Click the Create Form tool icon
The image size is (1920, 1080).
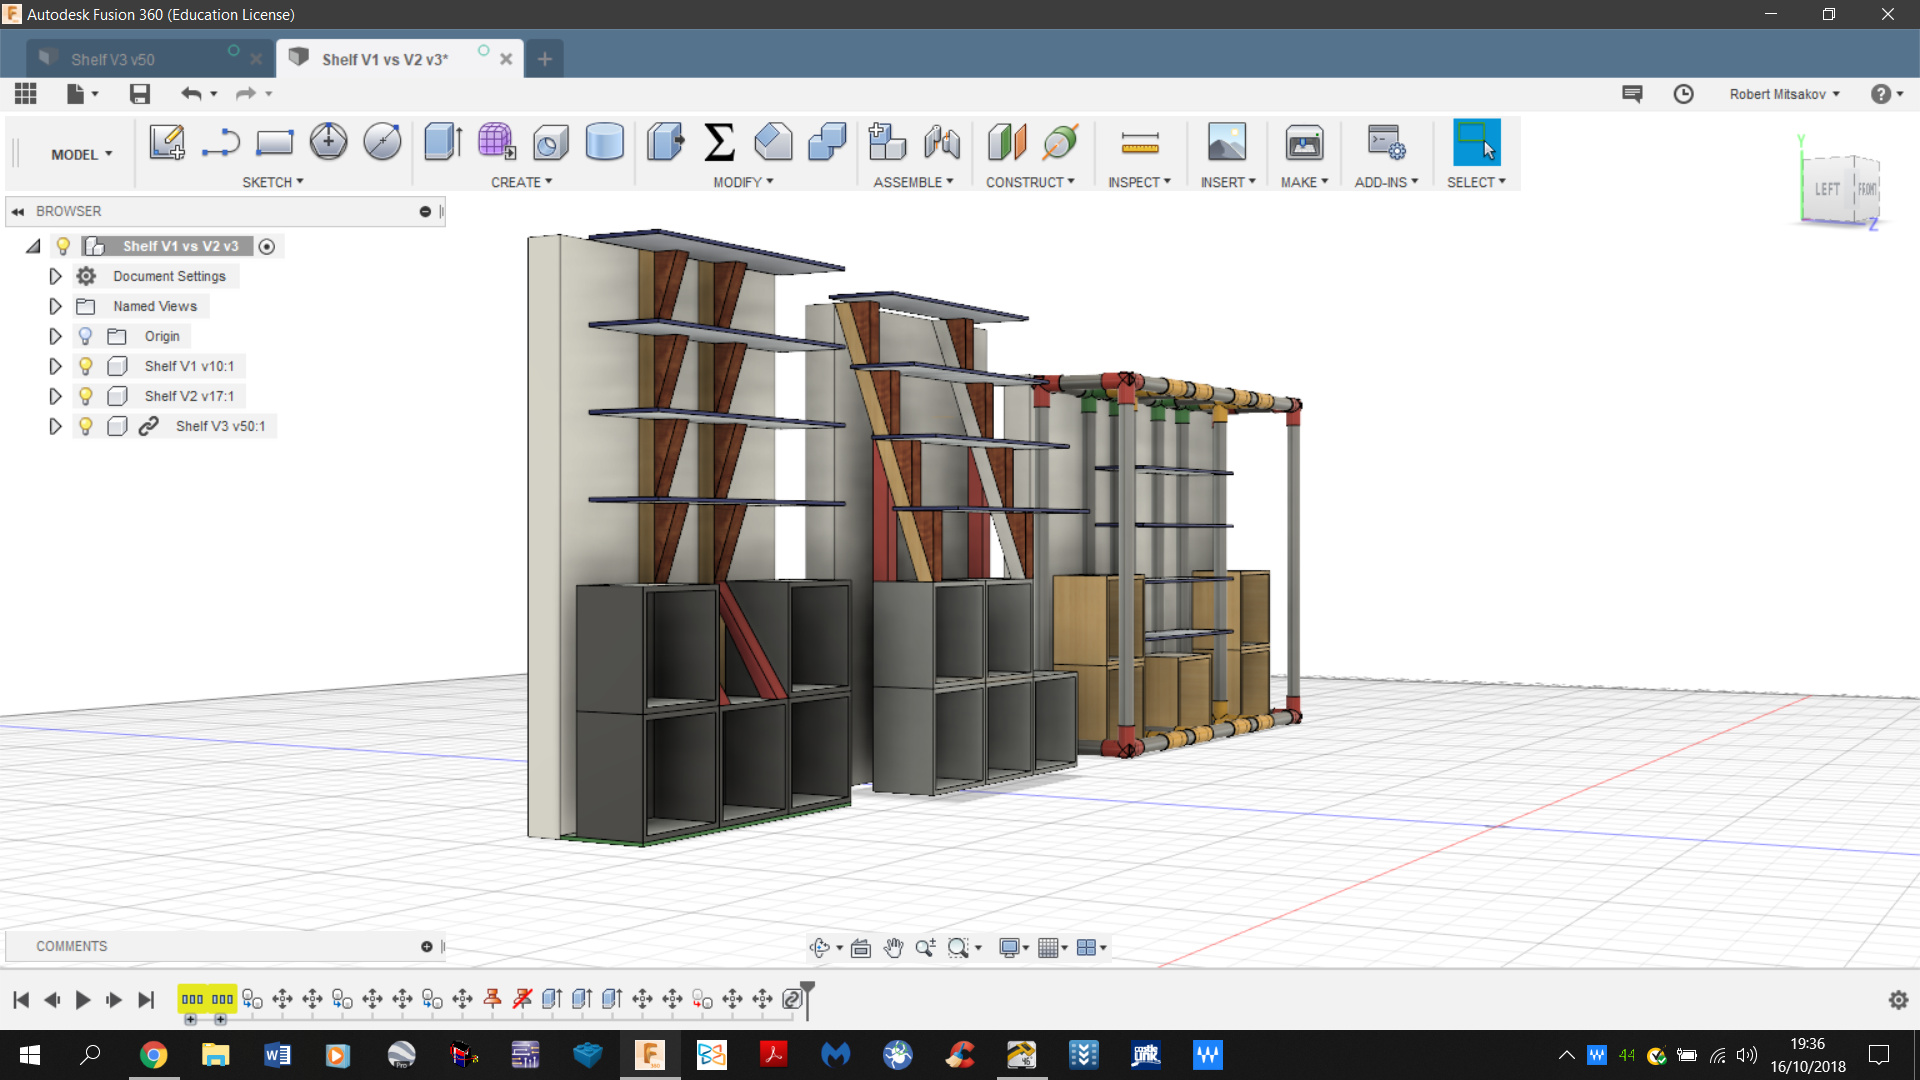[x=496, y=142]
